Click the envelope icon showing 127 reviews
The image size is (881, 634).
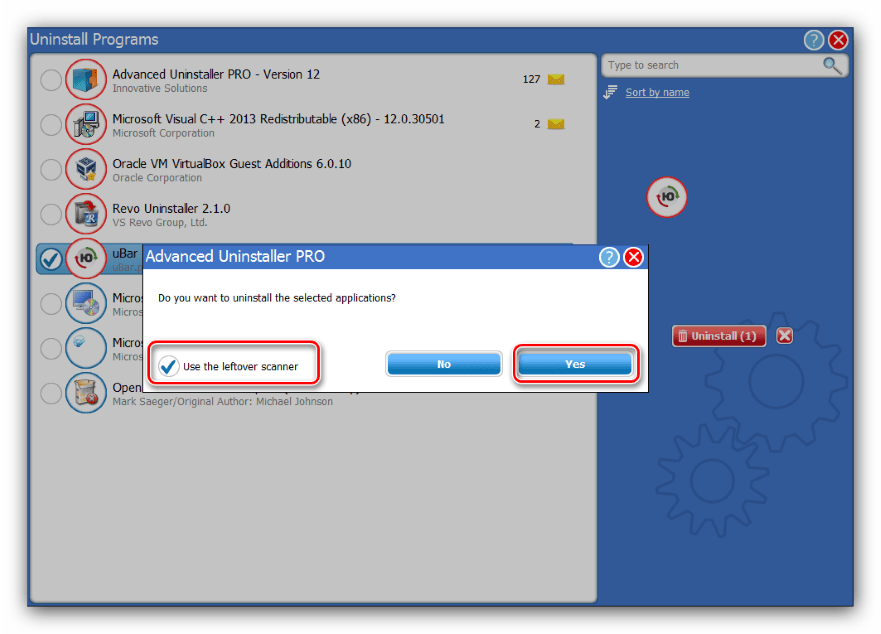tap(556, 80)
